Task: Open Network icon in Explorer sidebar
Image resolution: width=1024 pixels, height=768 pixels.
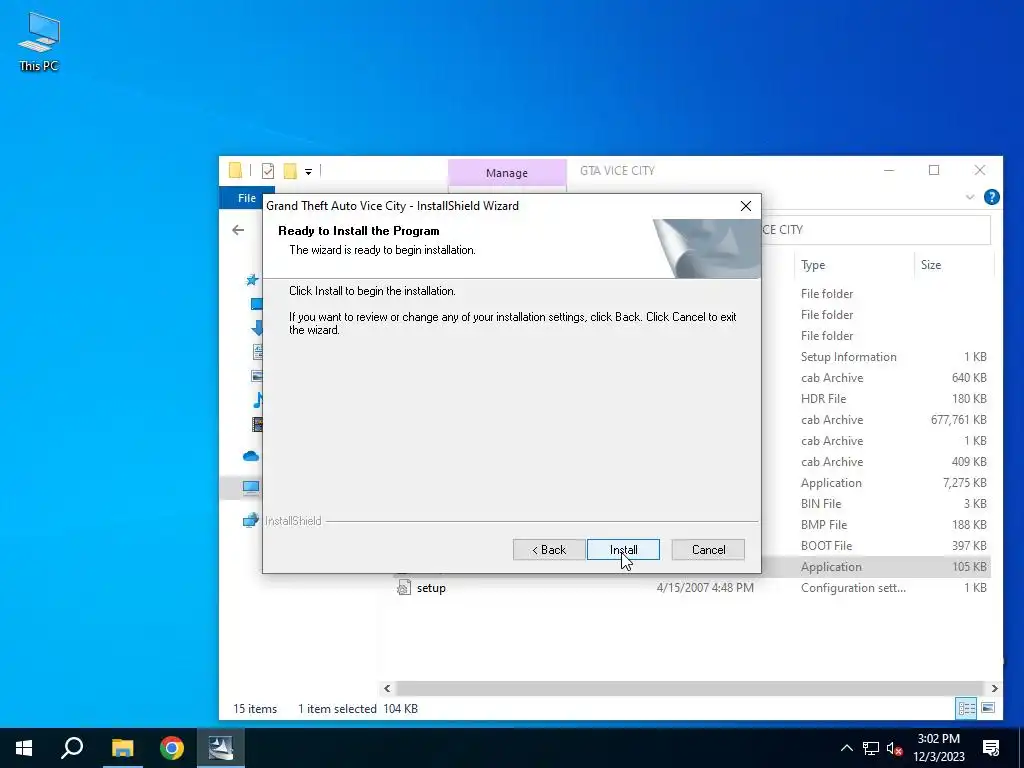Action: (251, 520)
